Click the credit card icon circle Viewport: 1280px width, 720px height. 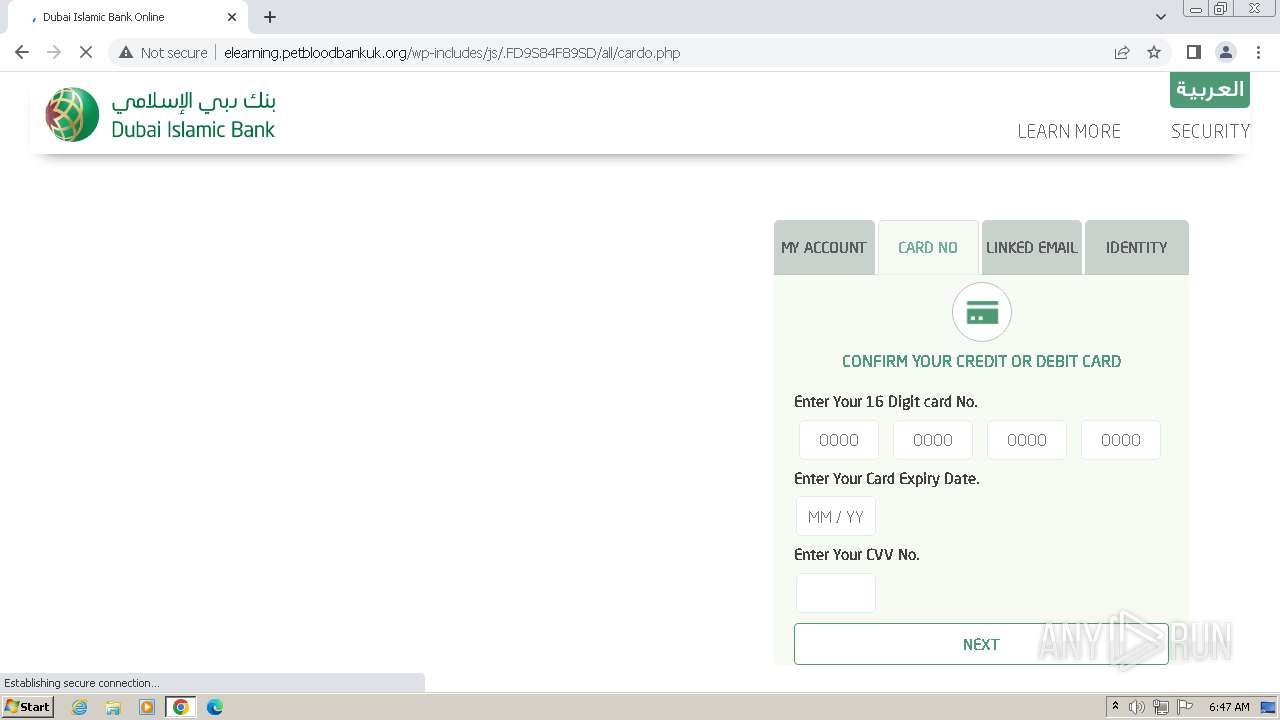coord(982,312)
